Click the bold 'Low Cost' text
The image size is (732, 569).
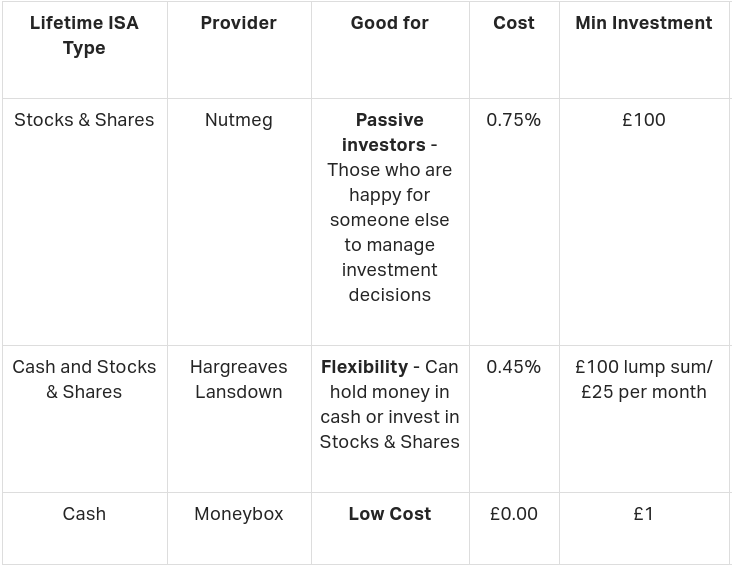click(389, 514)
